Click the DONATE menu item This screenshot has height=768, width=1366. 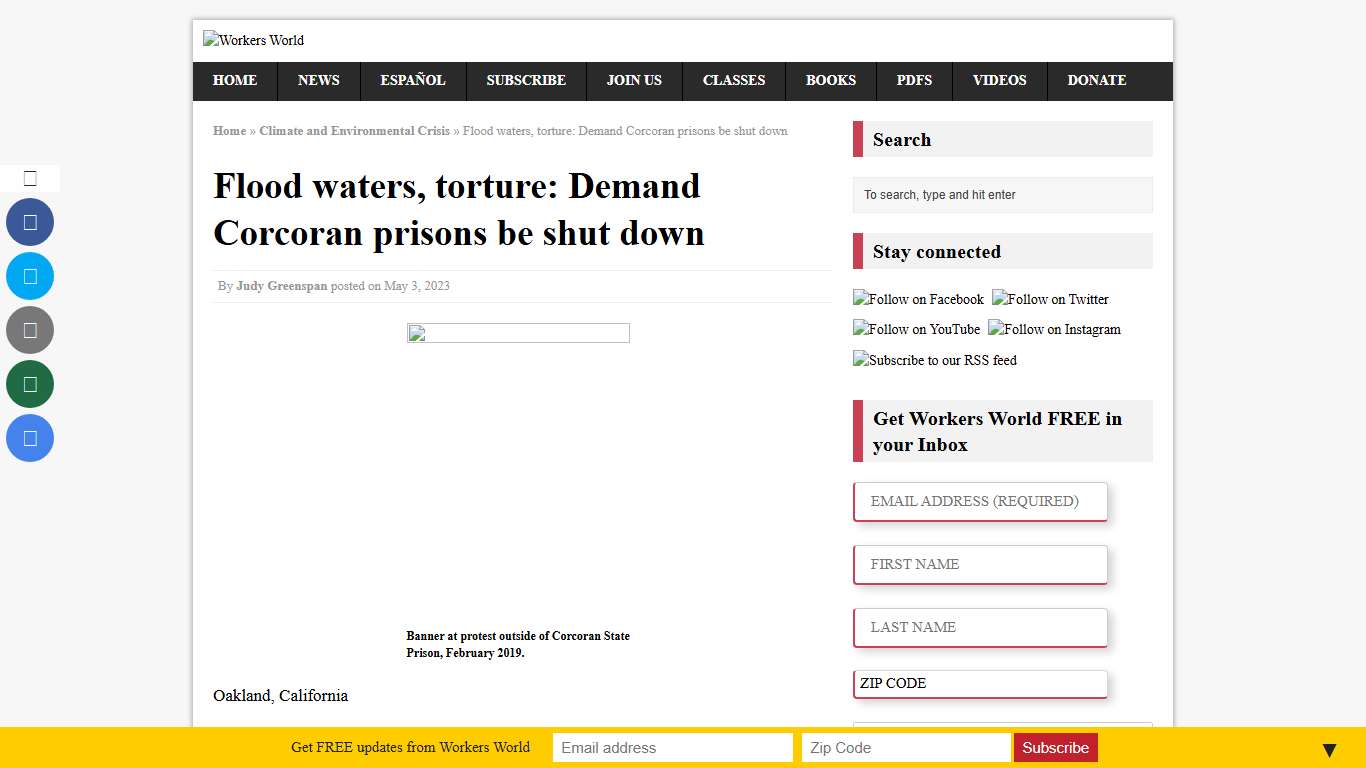1096,81
